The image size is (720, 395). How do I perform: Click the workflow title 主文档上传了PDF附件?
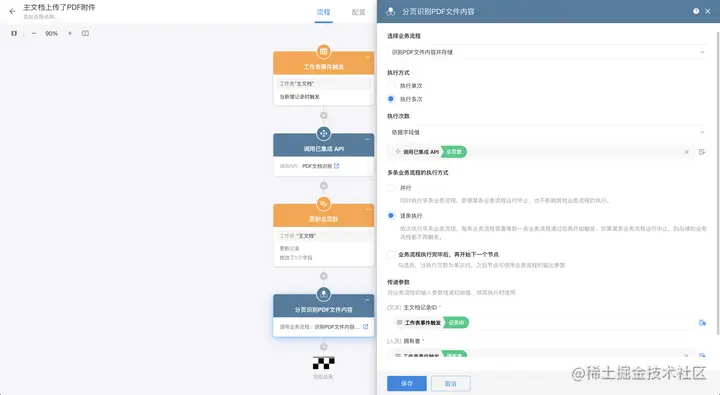point(59,7)
